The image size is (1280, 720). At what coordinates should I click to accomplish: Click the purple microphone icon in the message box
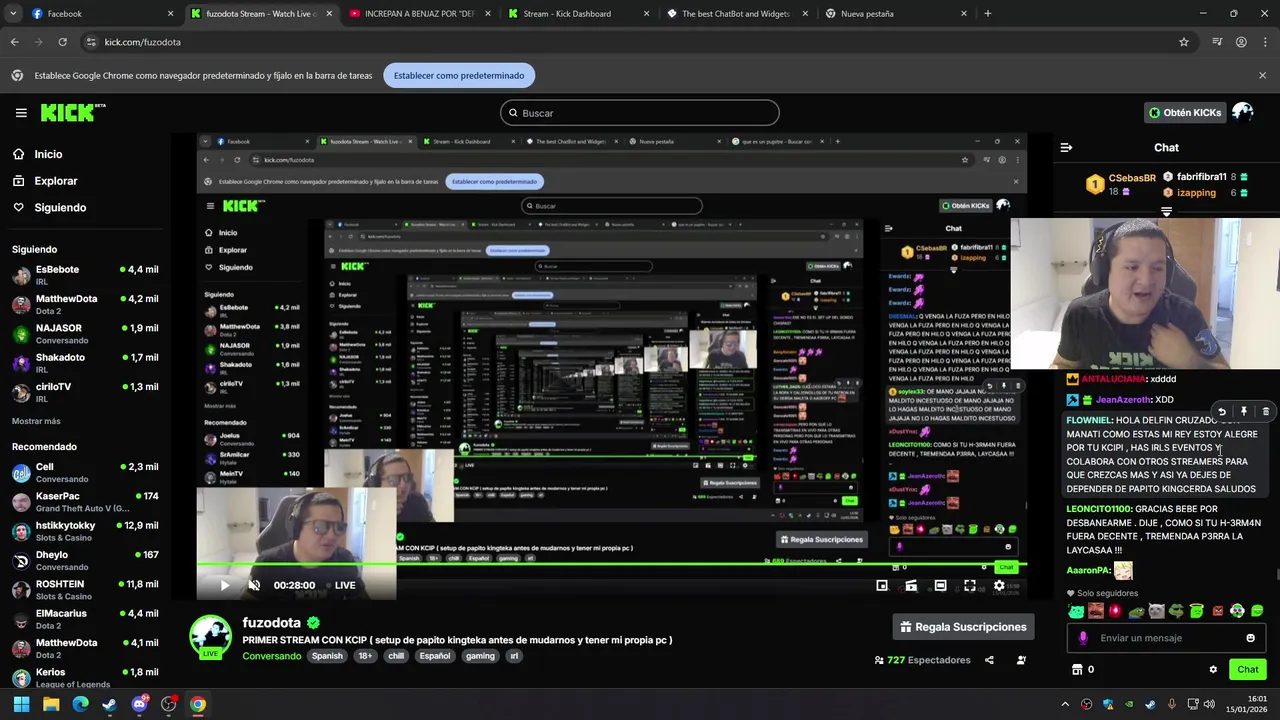pos(1083,638)
